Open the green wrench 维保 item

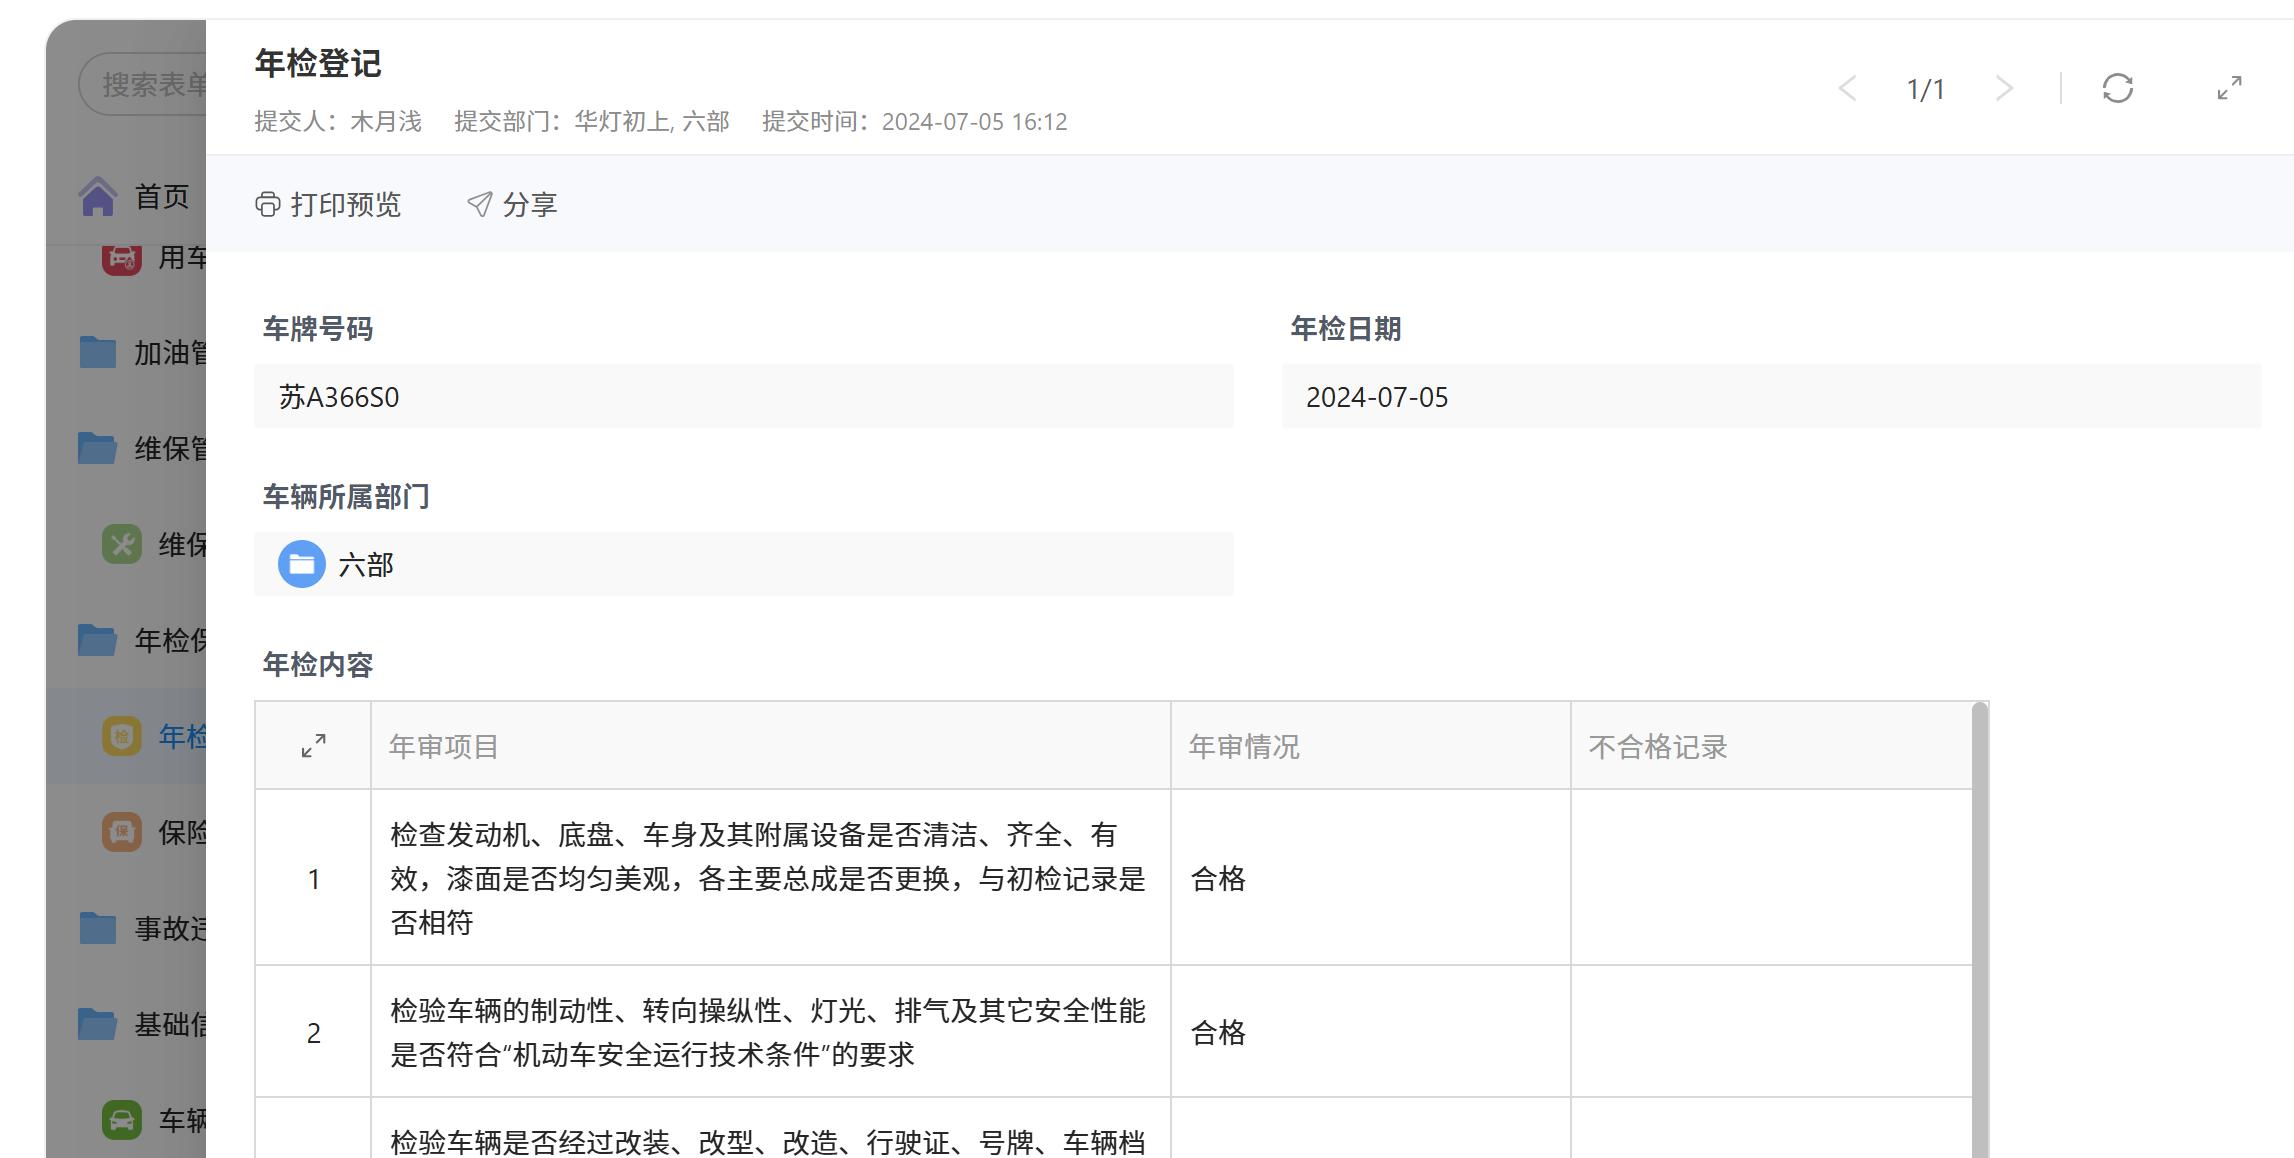(122, 545)
